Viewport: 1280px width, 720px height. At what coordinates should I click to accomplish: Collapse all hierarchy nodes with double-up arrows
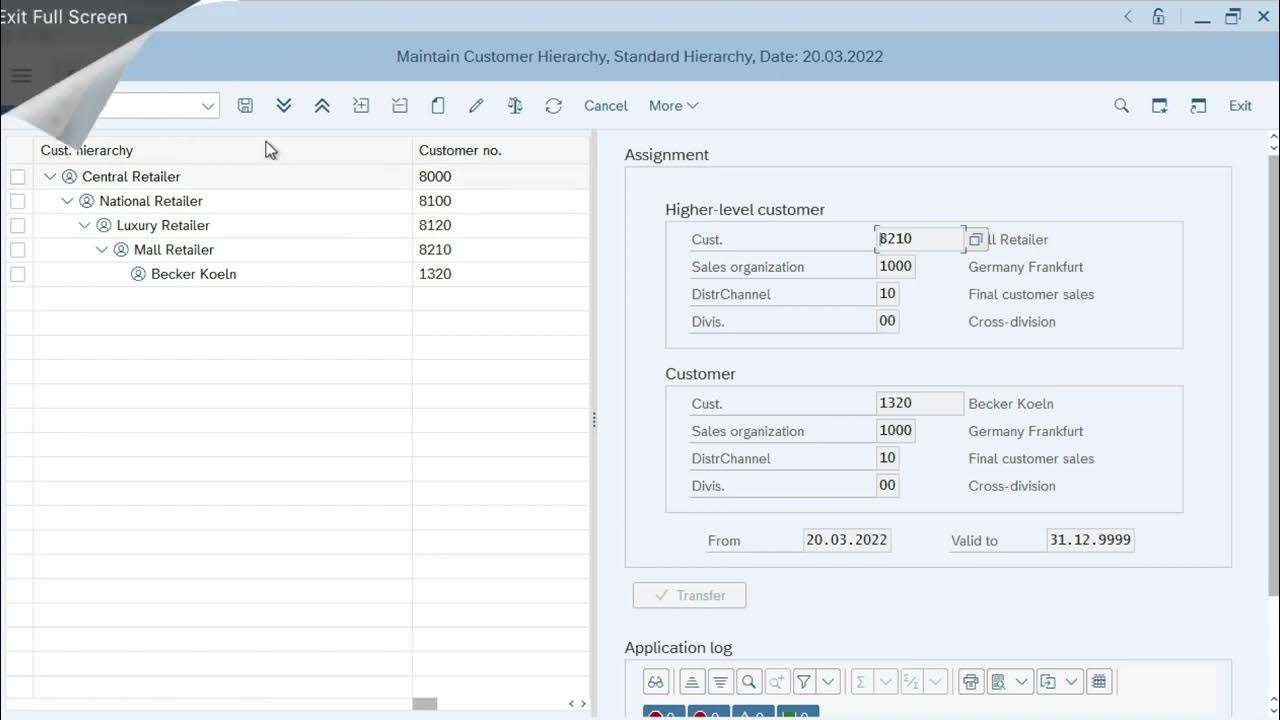322,106
